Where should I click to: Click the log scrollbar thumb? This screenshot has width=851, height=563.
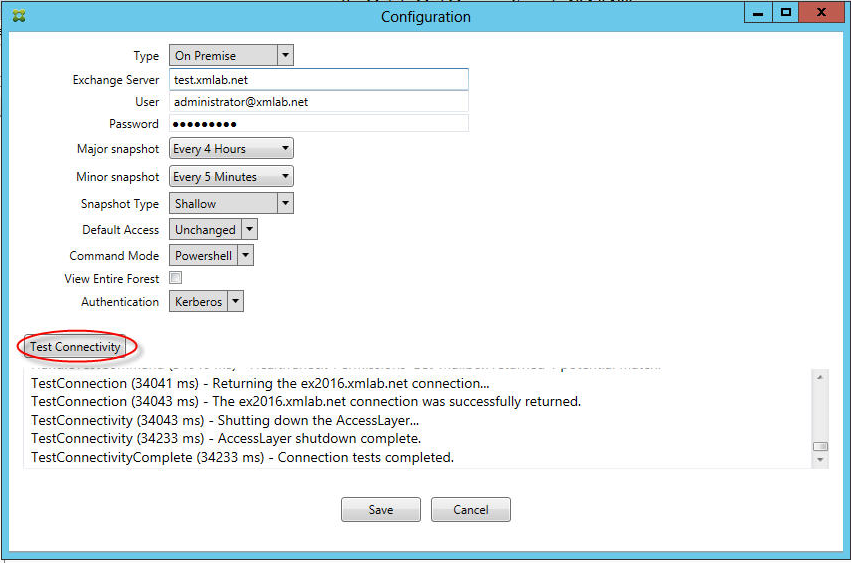[x=820, y=446]
